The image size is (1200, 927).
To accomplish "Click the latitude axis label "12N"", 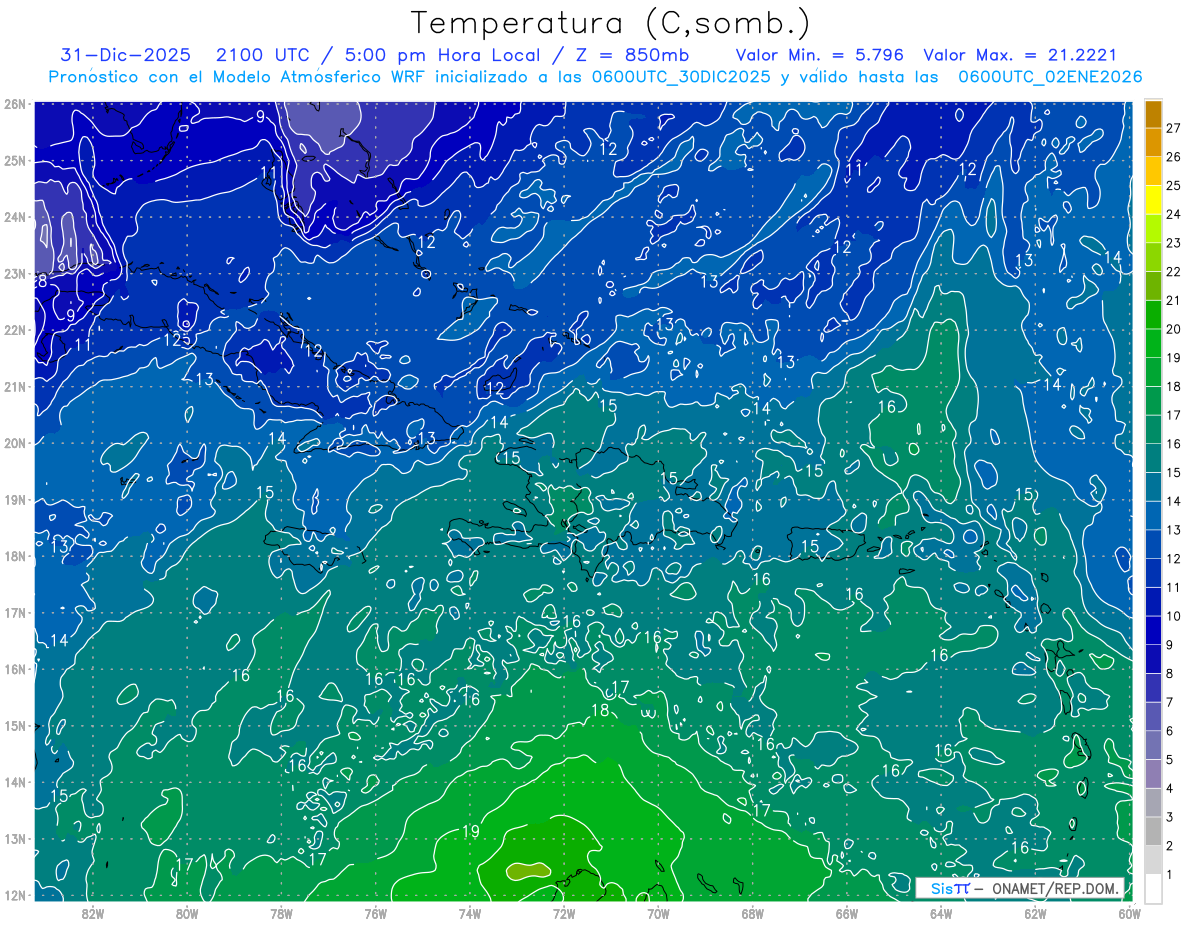I will [x=14, y=895].
